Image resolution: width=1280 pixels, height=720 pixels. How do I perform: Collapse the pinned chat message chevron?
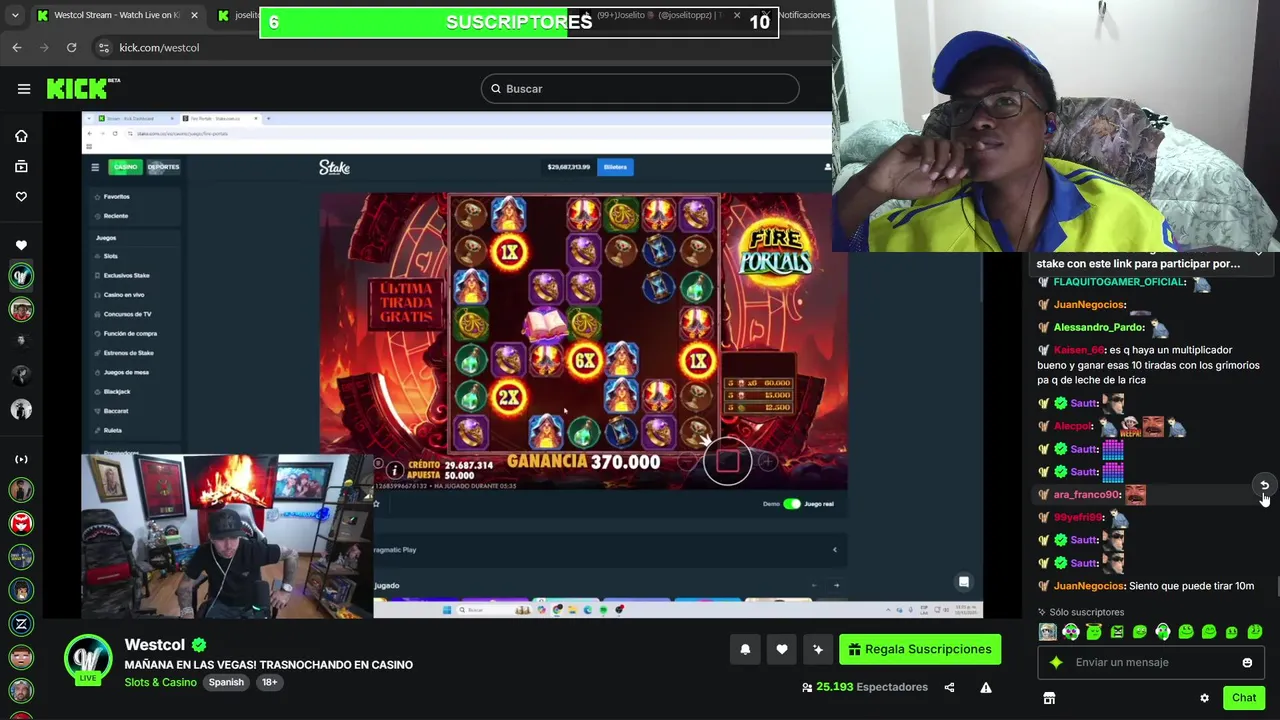pyautogui.click(x=1258, y=254)
